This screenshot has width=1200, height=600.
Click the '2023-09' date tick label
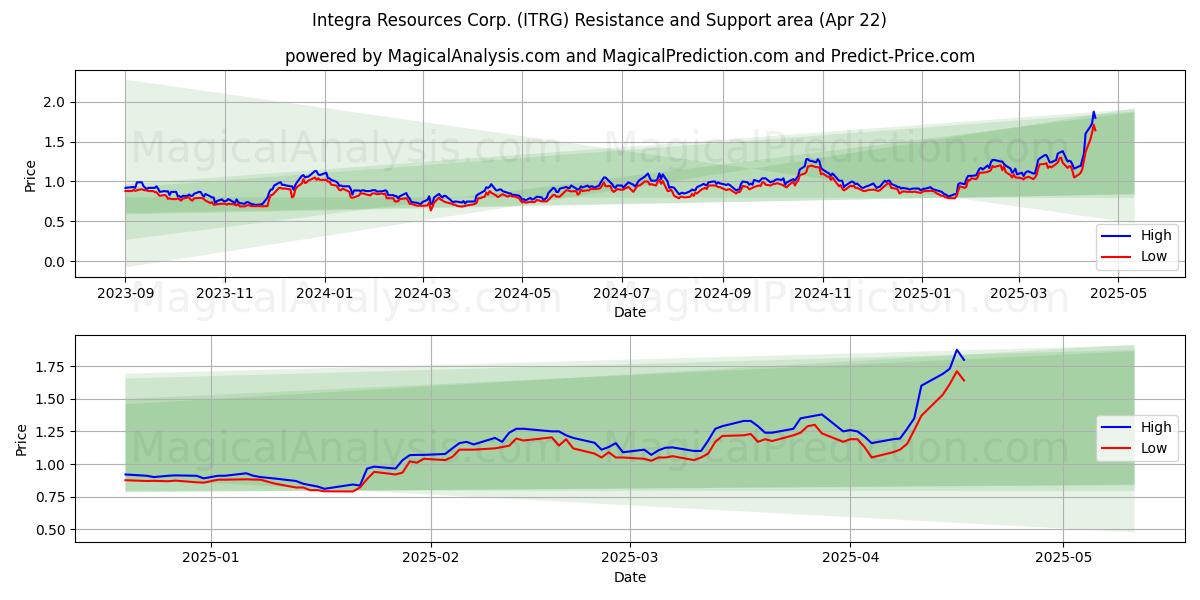tap(125, 294)
